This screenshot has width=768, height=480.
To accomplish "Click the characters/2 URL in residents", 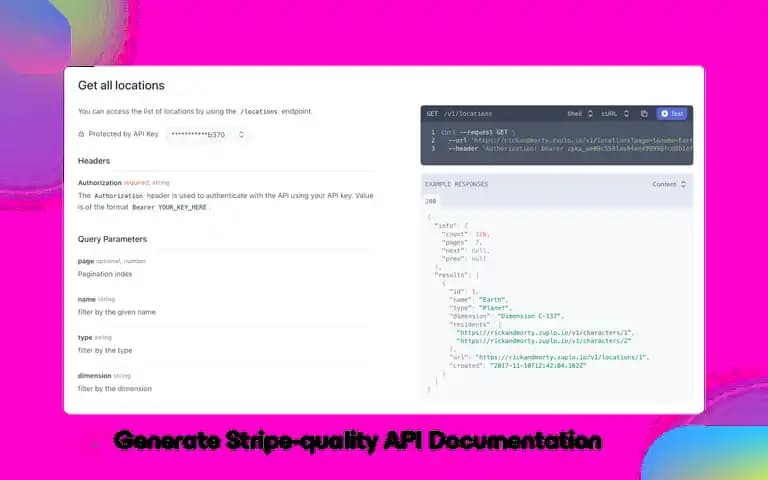I will (x=544, y=341).
